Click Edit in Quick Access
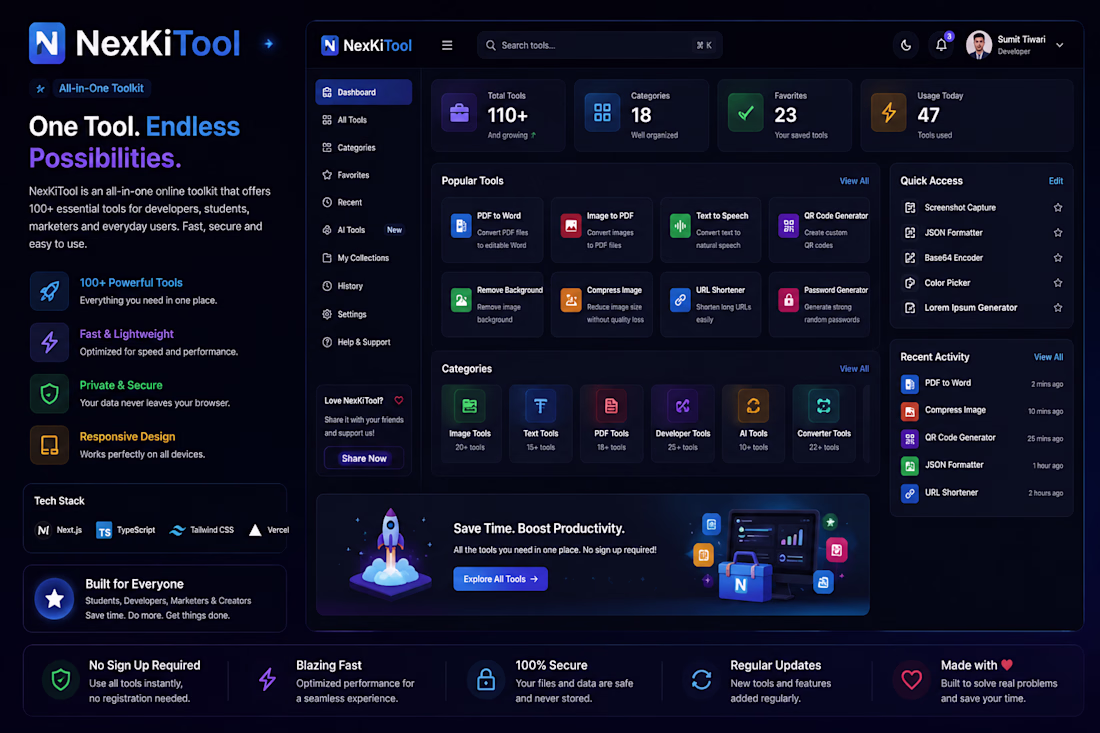The image size is (1100, 733). (1055, 181)
